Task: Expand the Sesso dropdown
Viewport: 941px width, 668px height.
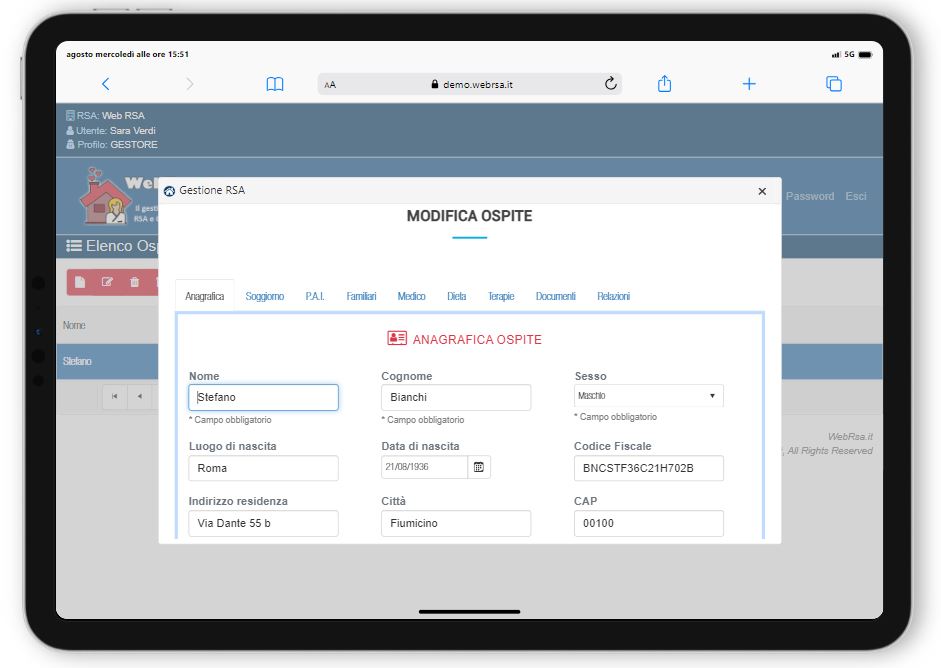Action: pos(648,396)
